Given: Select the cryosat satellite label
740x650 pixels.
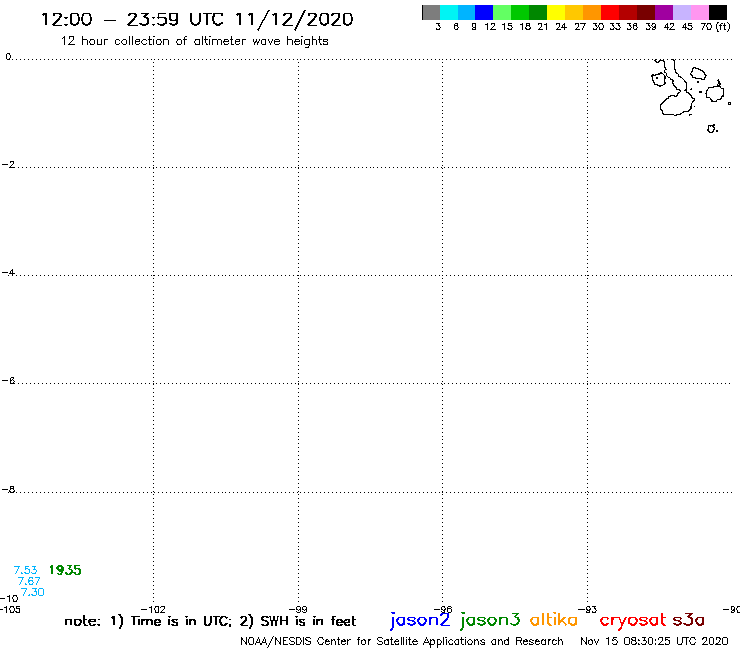Looking at the screenshot, I should coord(633,621).
